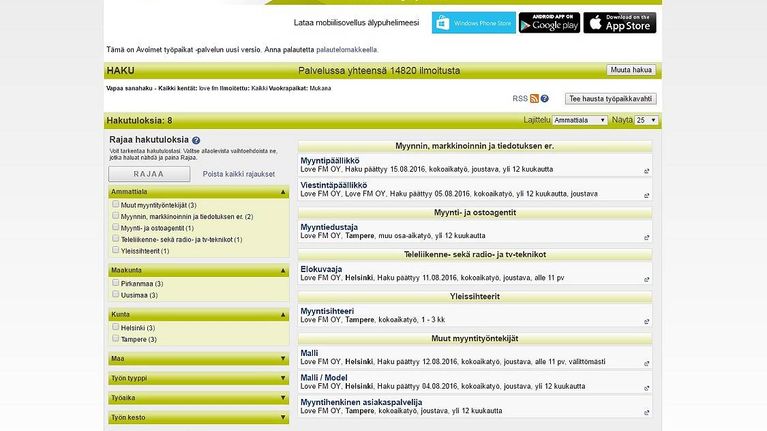Click 'Palvelussa yhteensä 14820 ilmoitusta' text
The image size is (767, 431).
click(x=379, y=70)
